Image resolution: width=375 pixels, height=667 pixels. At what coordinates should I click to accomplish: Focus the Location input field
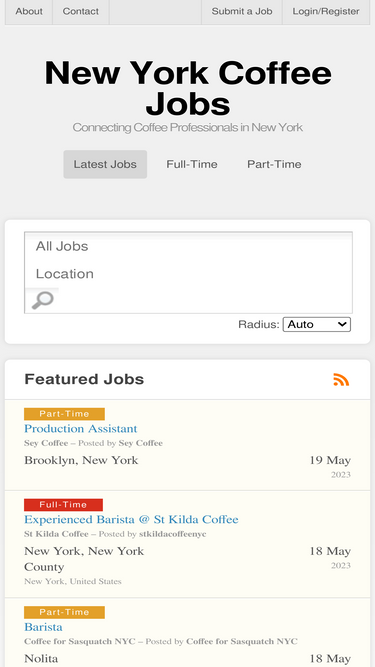188,274
